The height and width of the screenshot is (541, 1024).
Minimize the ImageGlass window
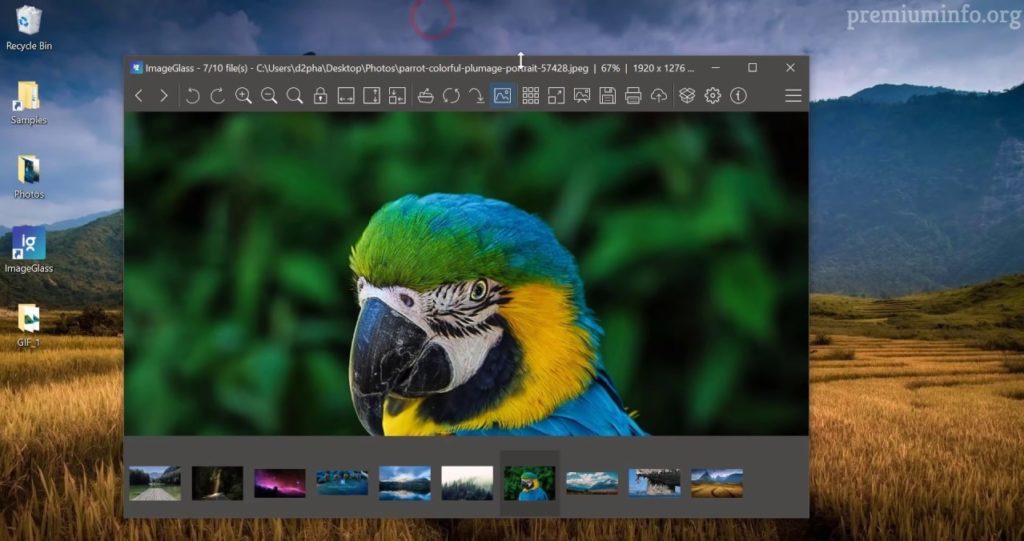[716, 67]
